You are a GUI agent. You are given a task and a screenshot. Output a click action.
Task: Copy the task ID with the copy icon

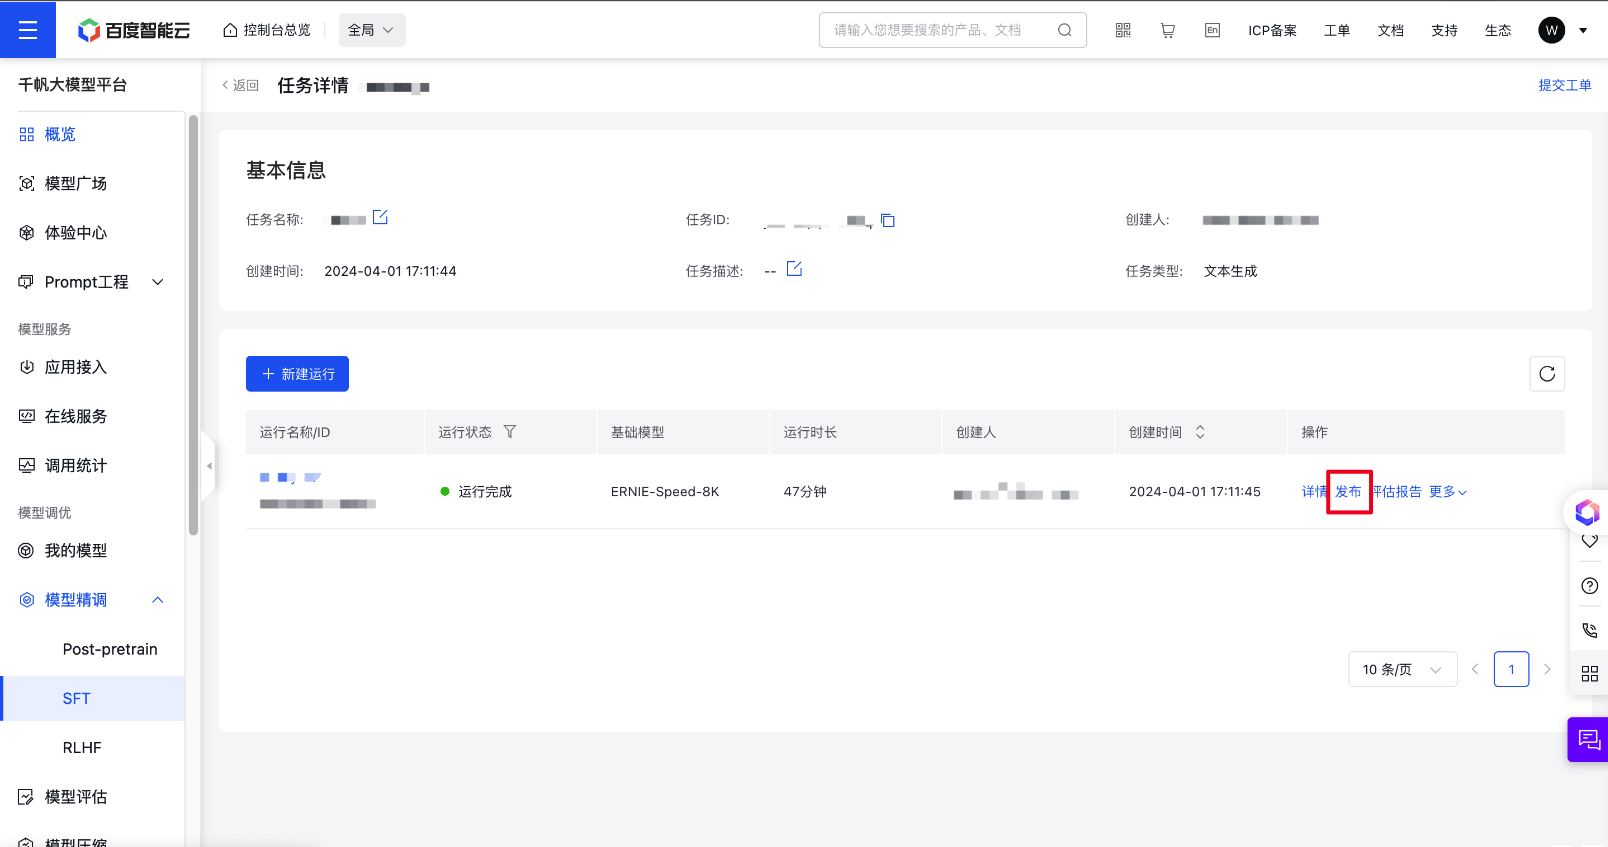point(888,220)
